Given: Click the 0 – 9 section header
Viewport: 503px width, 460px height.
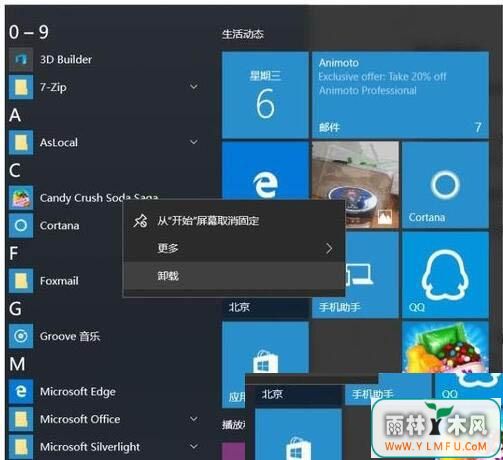Looking at the screenshot, I should point(29,32).
